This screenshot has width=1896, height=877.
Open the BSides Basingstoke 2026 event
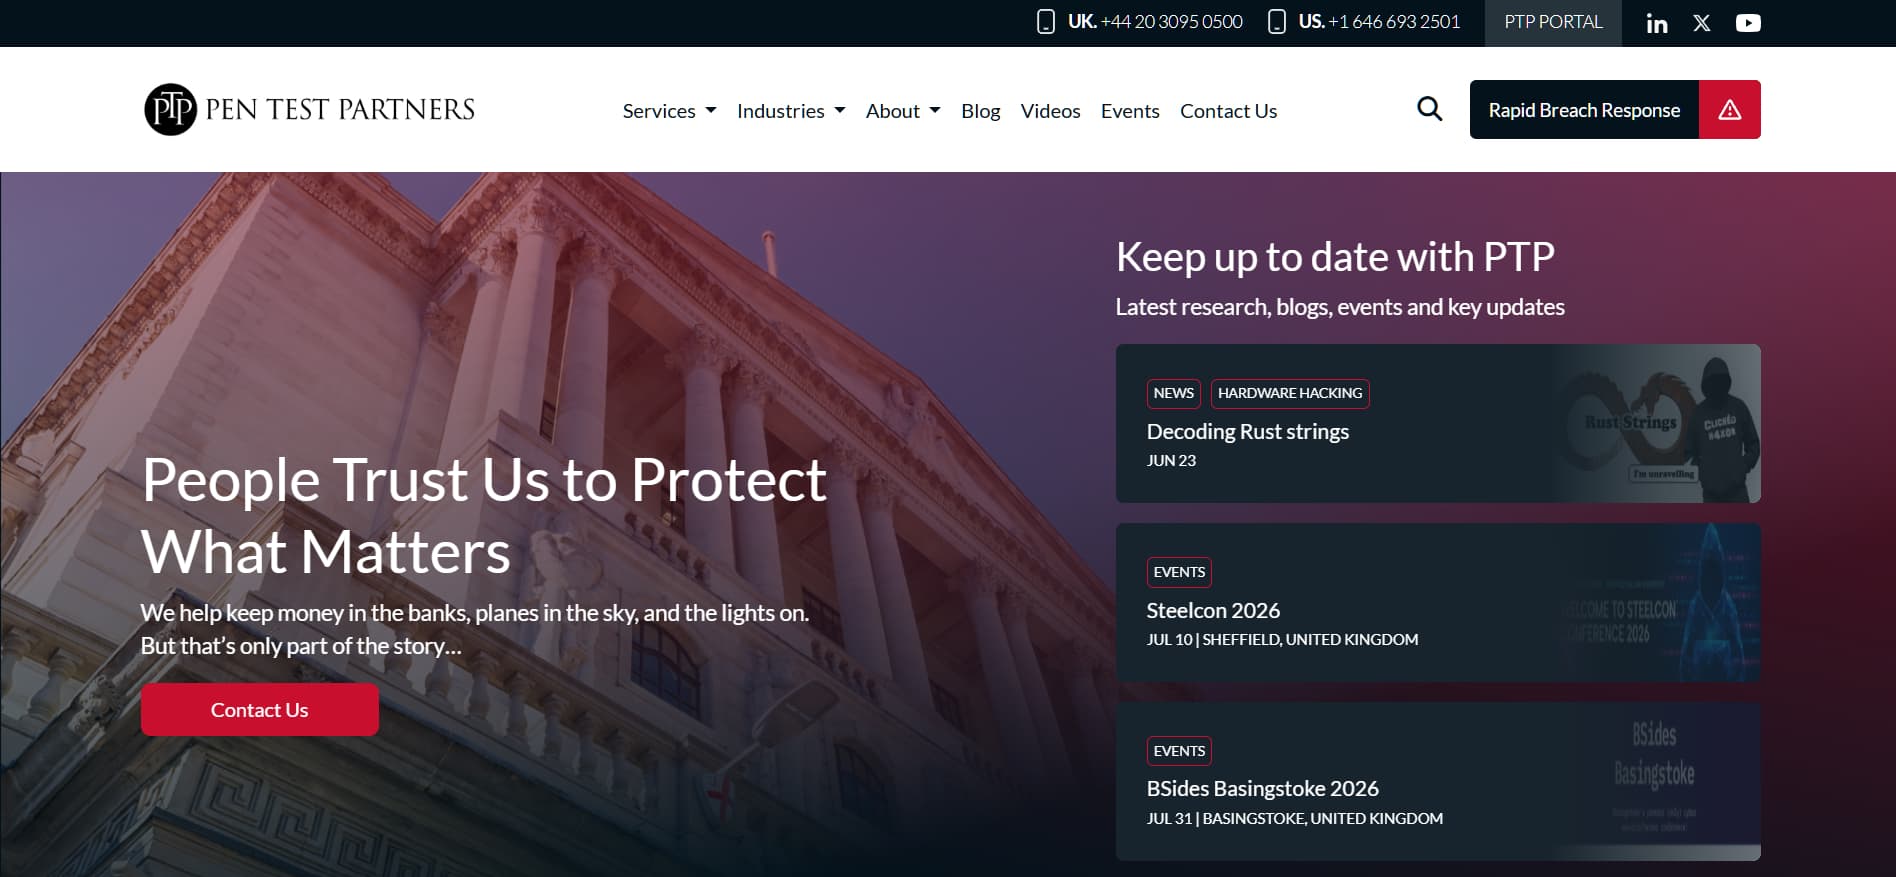pos(1262,788)
